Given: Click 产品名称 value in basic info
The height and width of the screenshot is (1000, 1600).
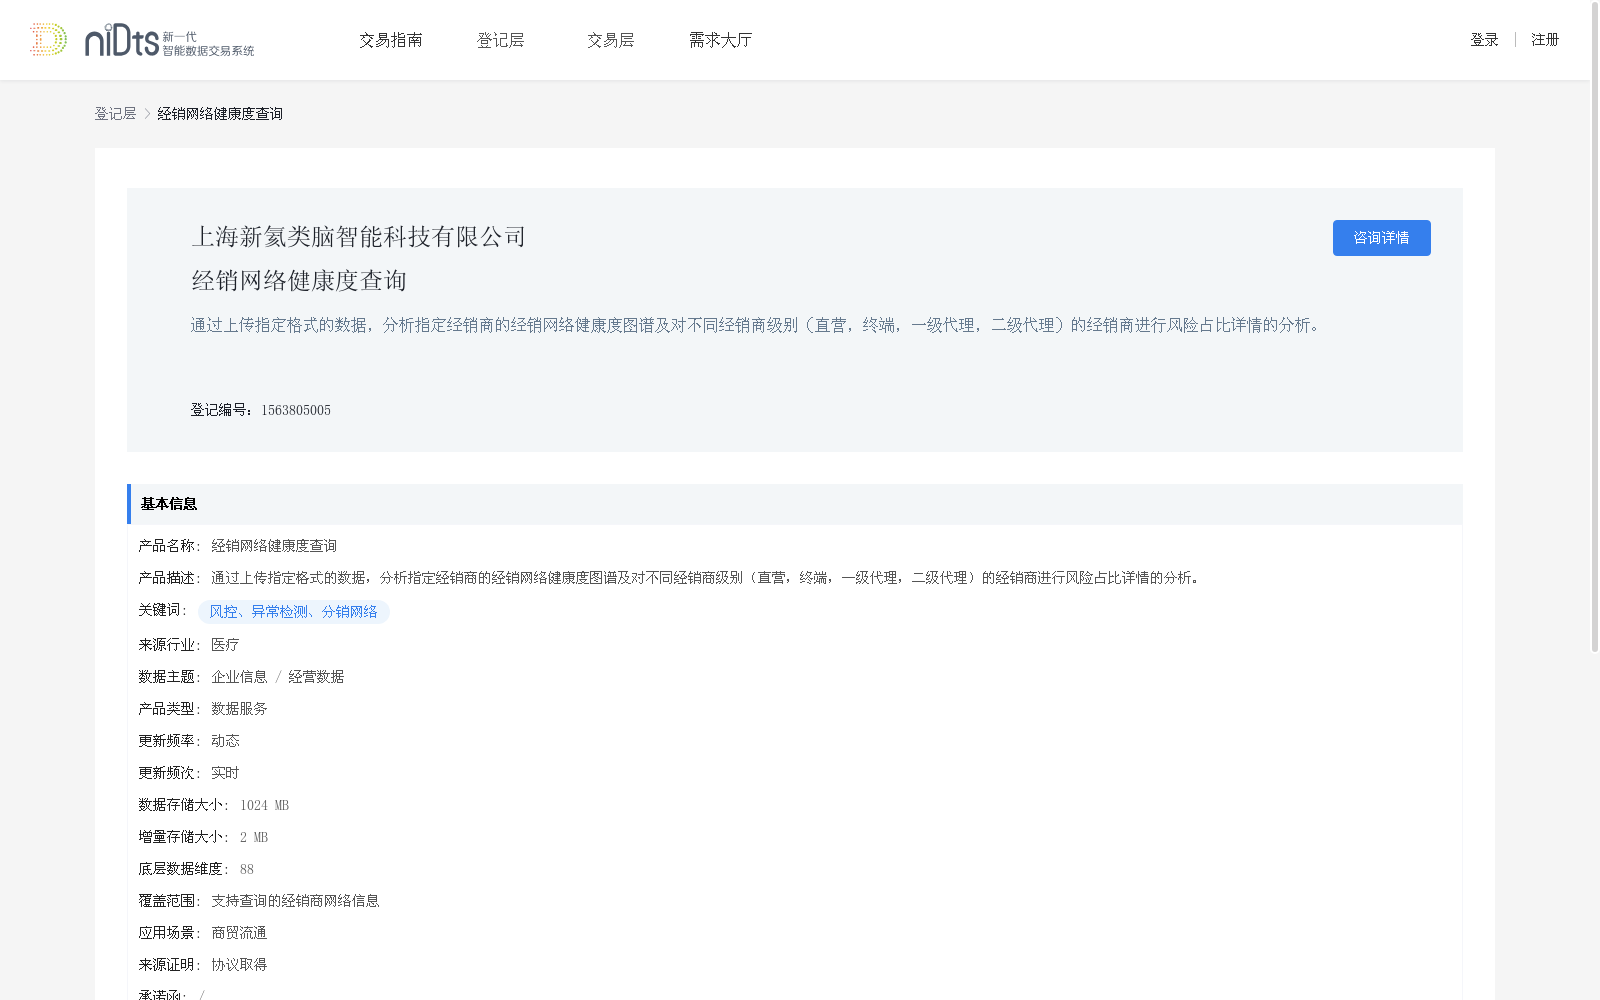Looking at the screenshot, I should (x=274, y=546).
